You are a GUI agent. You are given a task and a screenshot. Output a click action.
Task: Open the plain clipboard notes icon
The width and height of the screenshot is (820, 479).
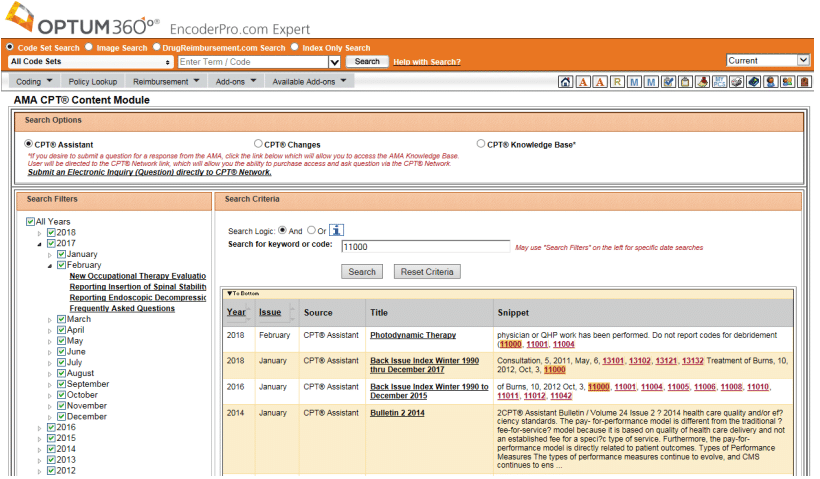tap(685, 82)
